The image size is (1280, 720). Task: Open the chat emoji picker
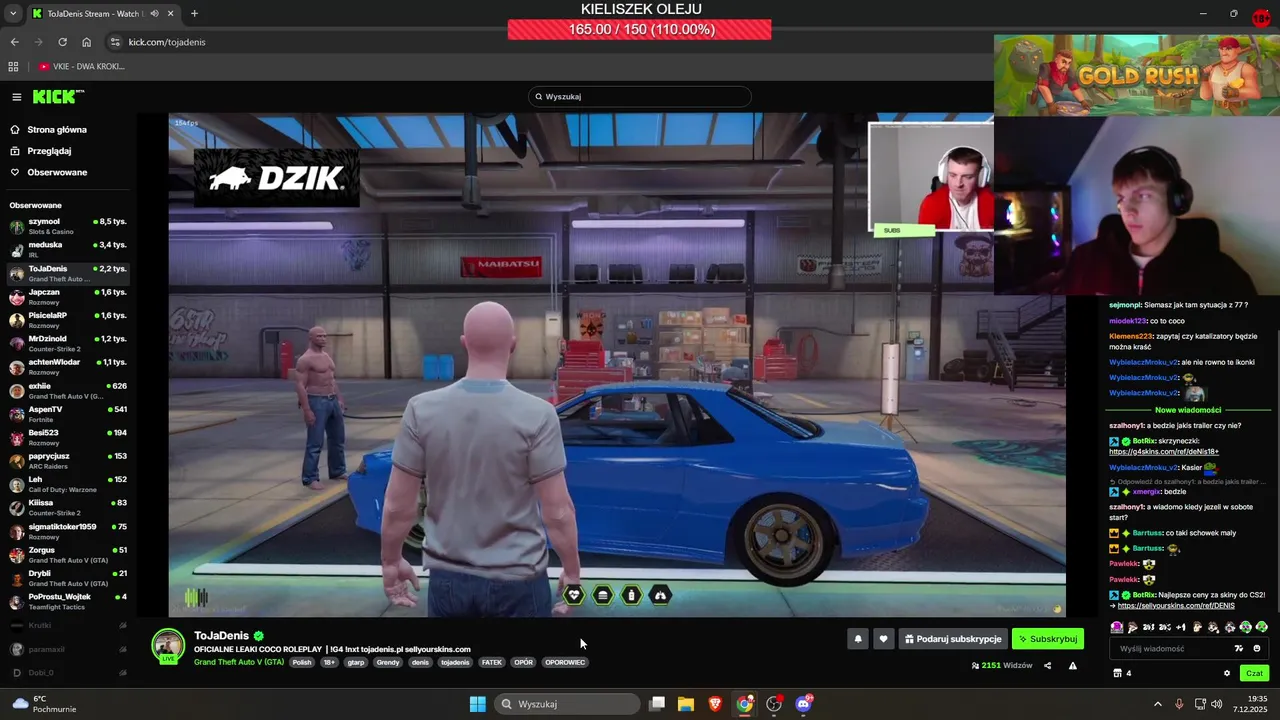tap(1257, 648)
